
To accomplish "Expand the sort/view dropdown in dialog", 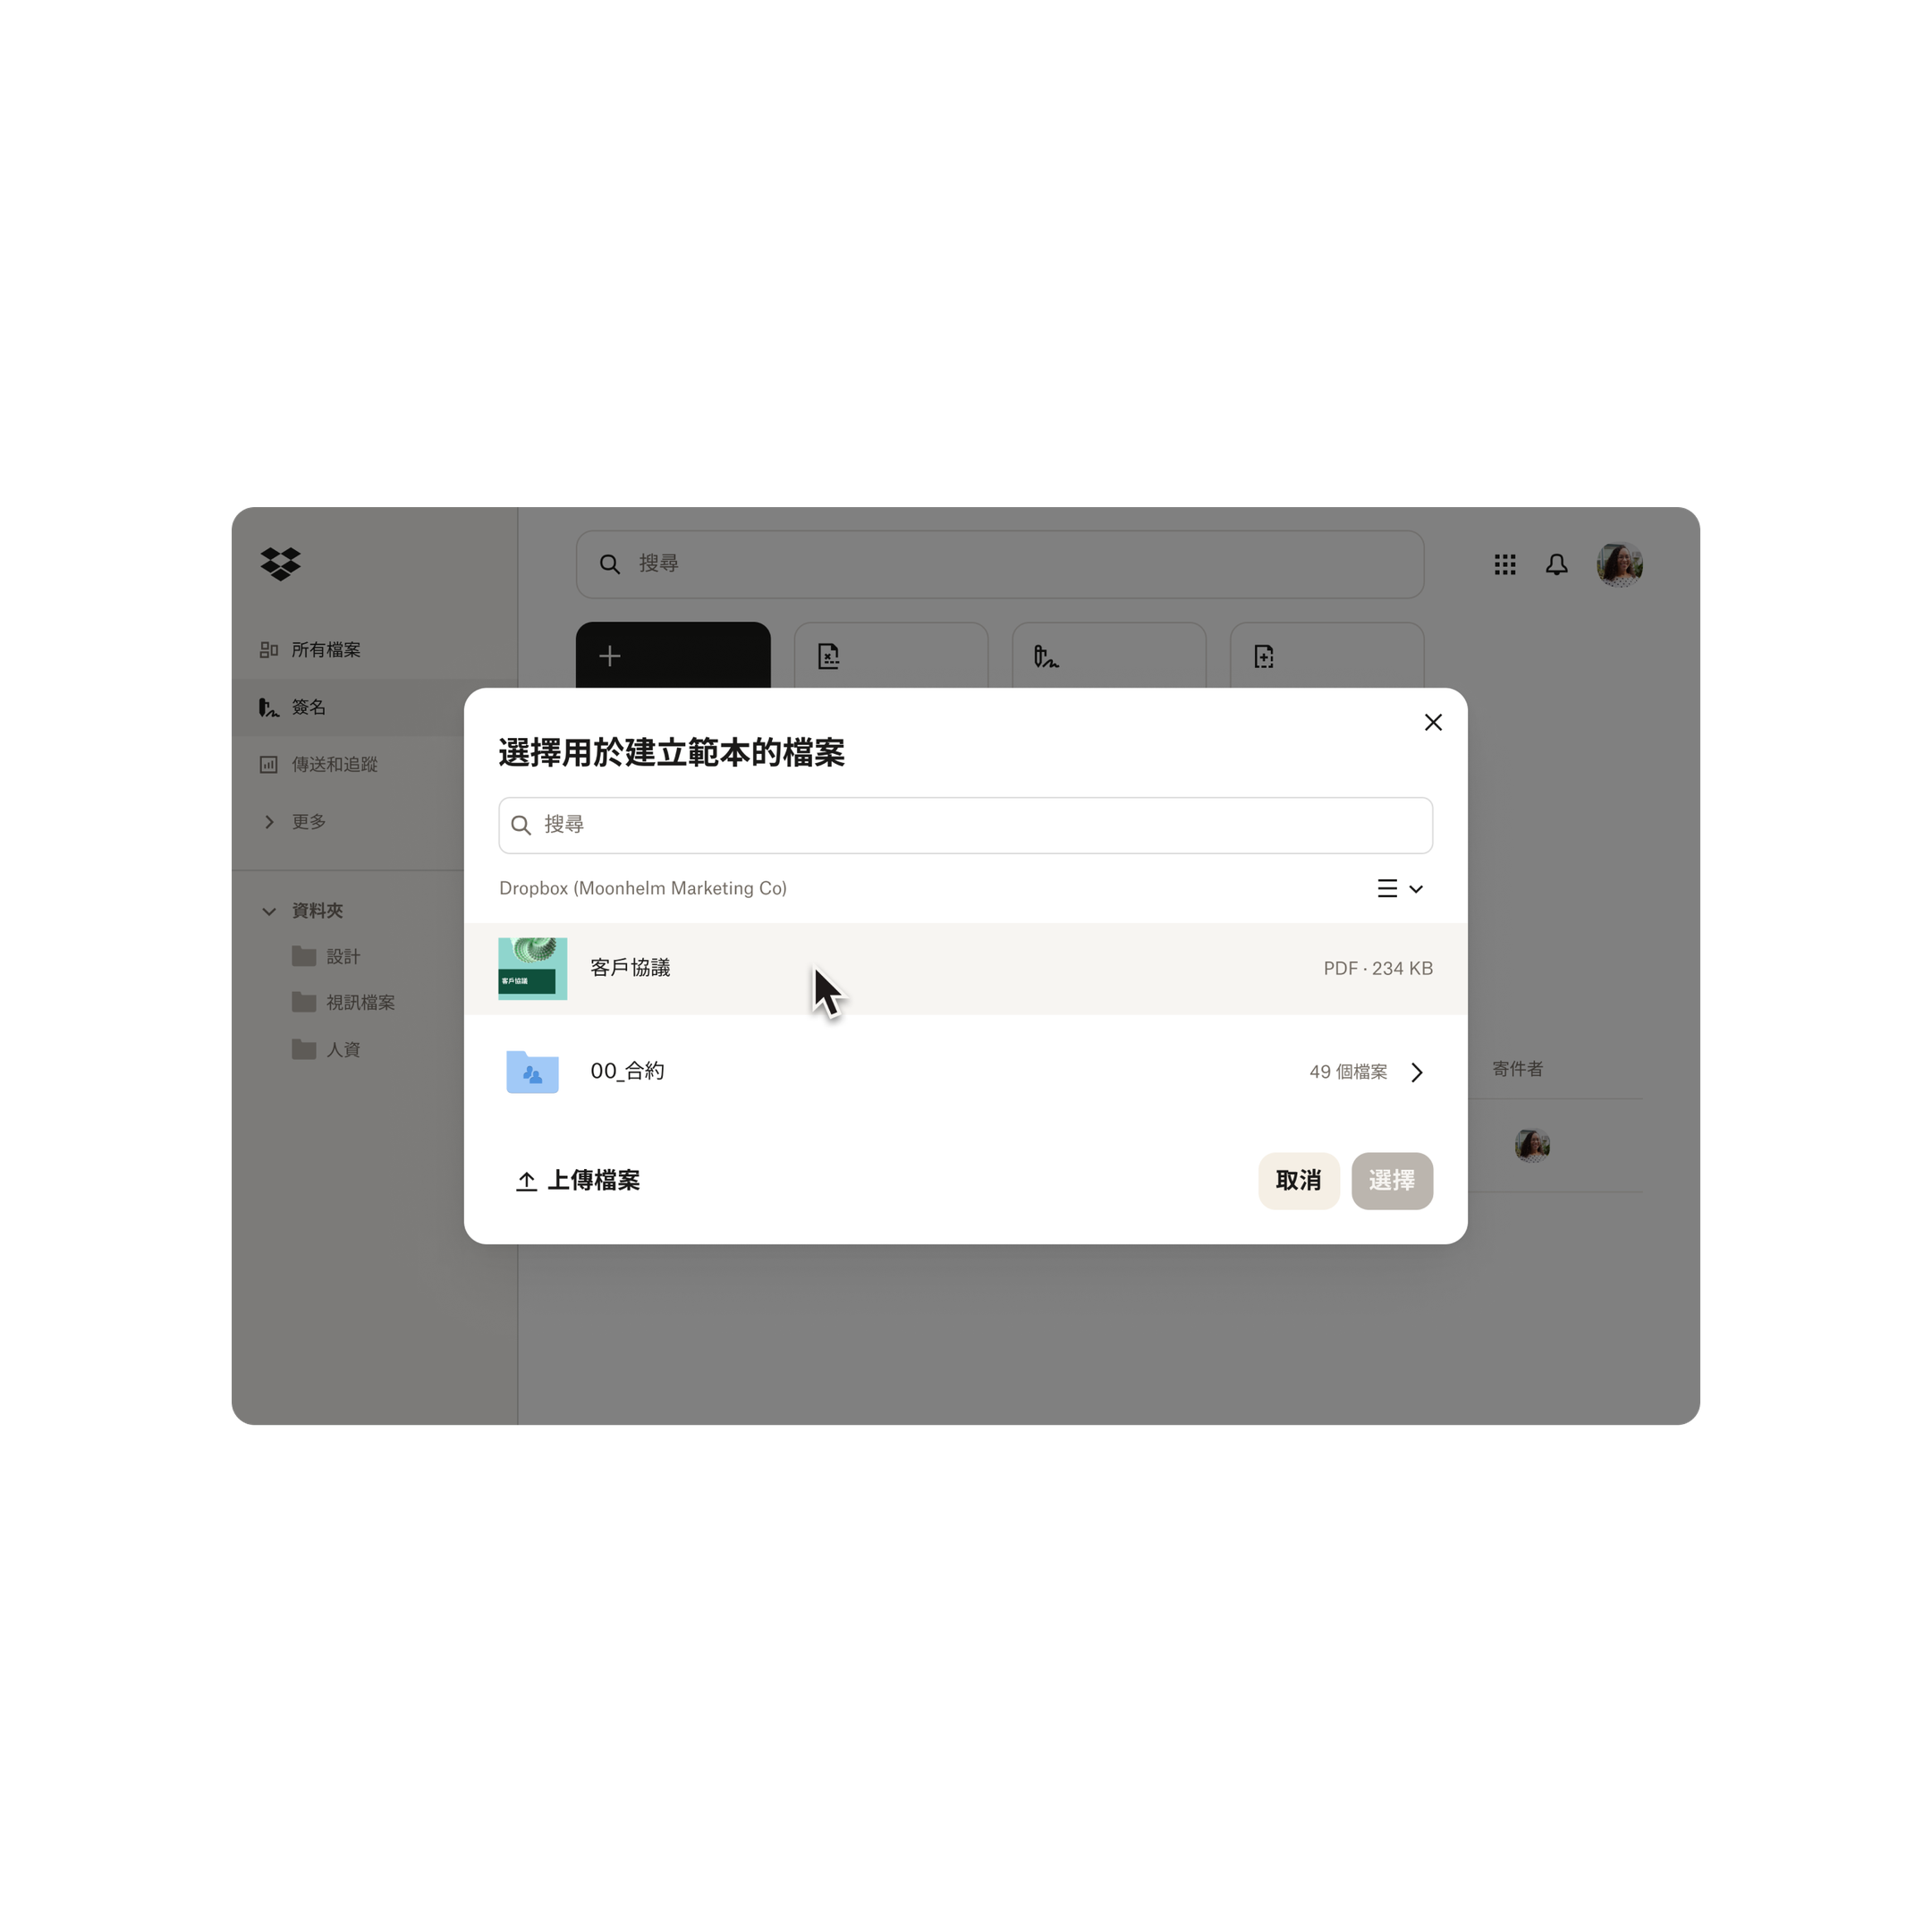I will 1400,888.
